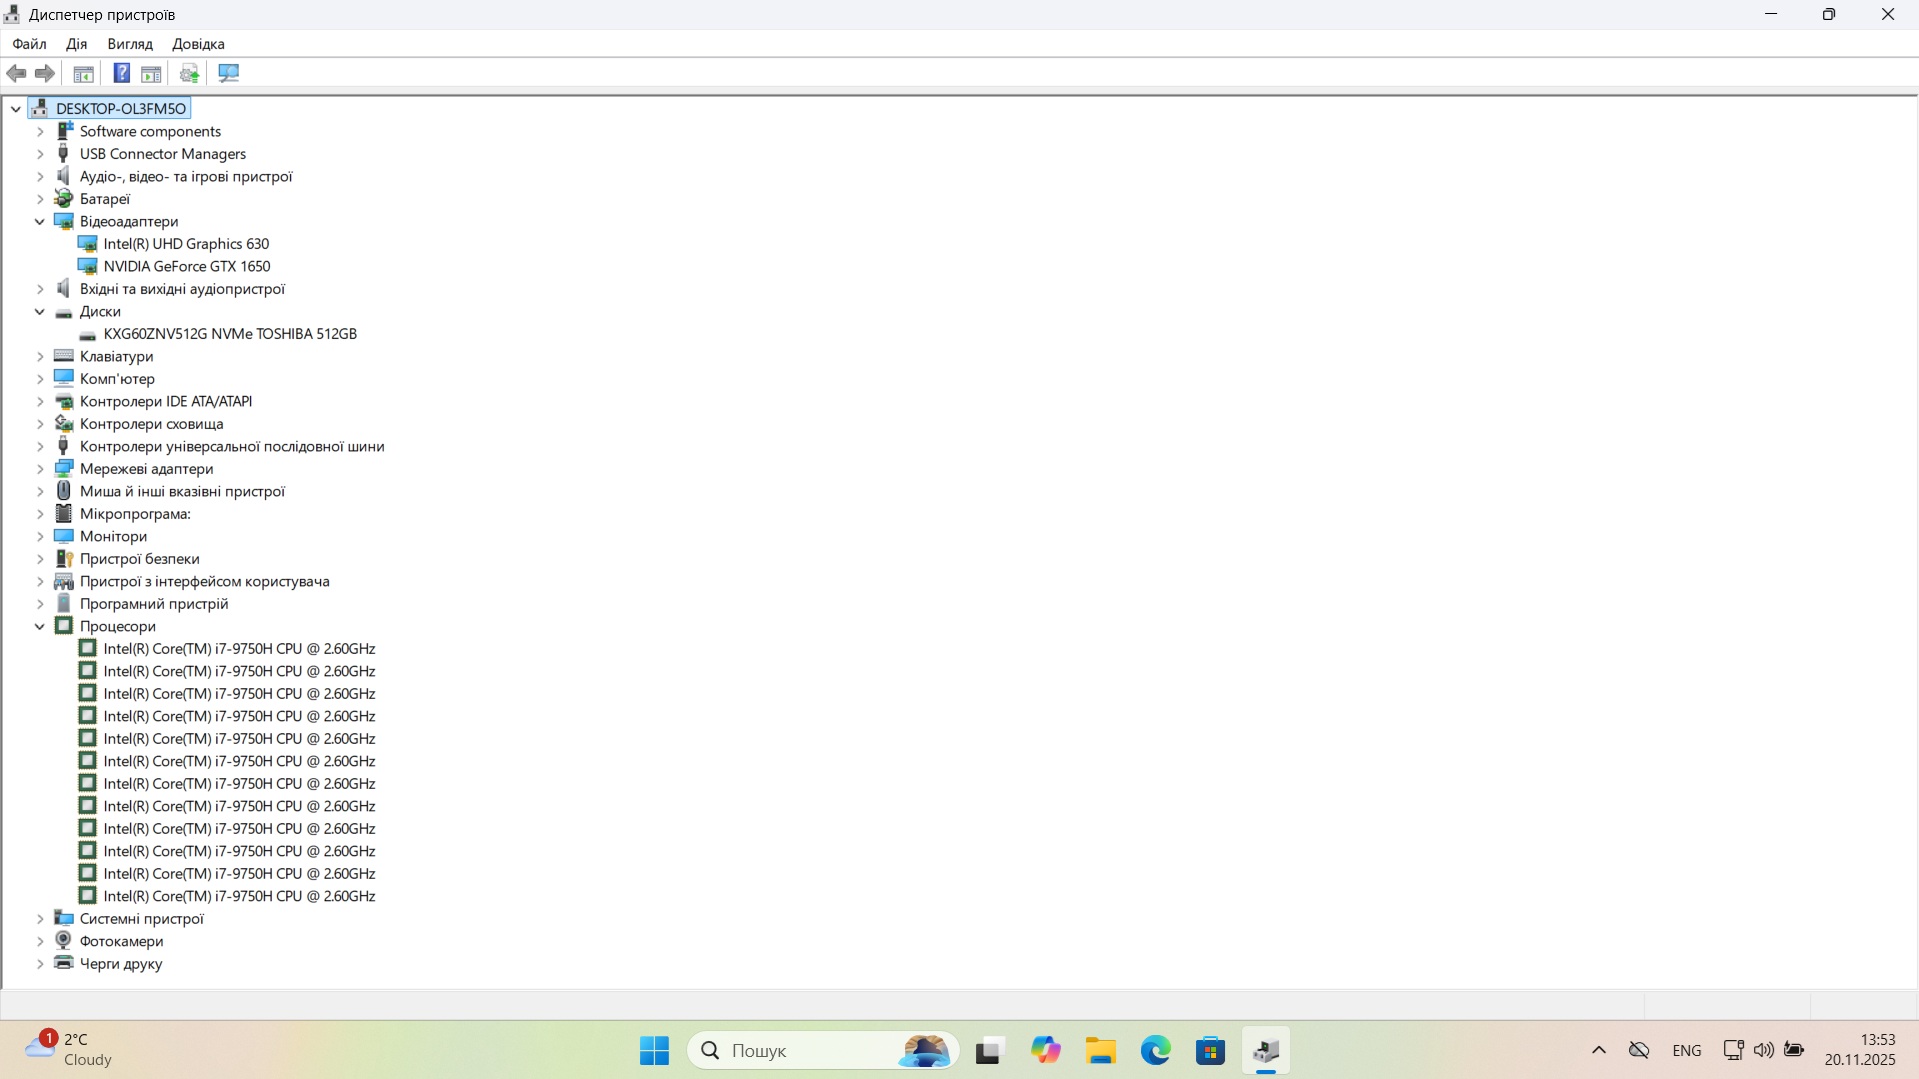Click the Forward arrow in the toolbar
Image resolution: width=1919 pixels, height=1079 pixels.
45,73
